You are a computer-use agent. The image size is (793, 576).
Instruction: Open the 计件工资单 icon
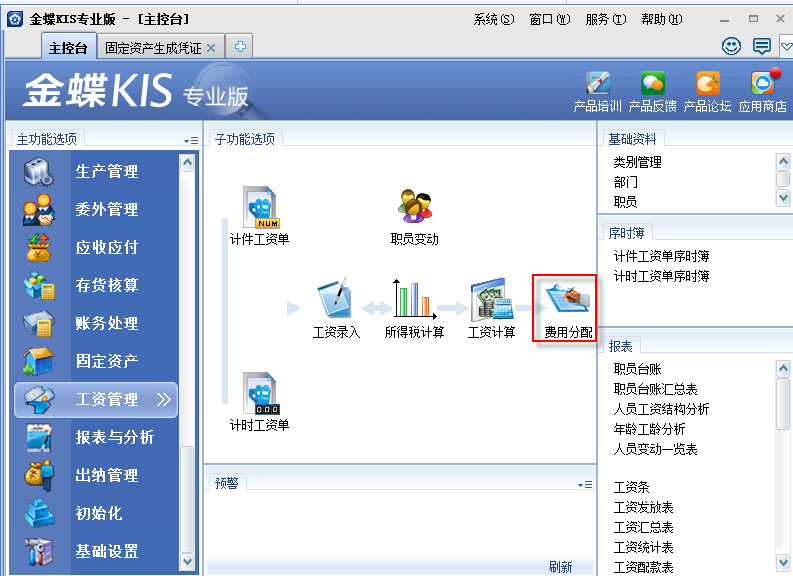pyautogui.click(x=260, y=207)
